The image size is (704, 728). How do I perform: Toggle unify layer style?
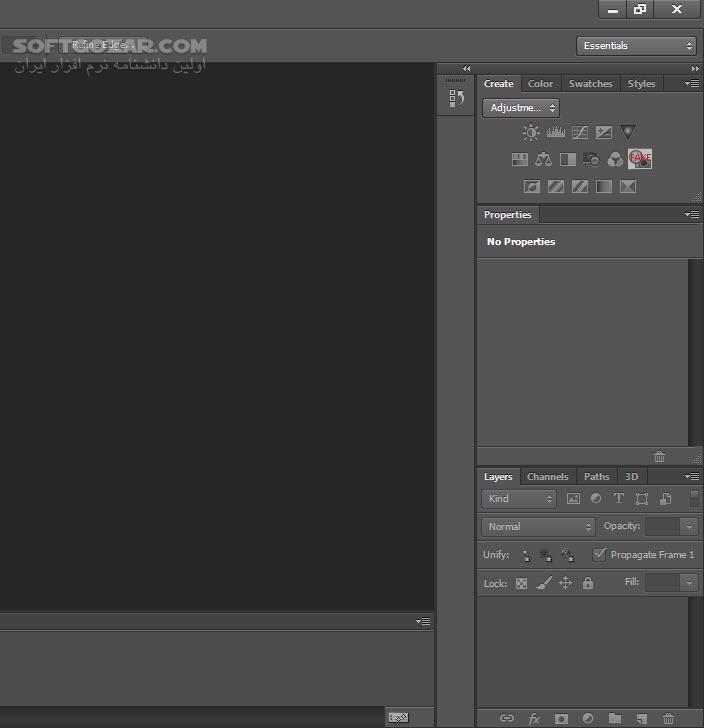[567, 555]
